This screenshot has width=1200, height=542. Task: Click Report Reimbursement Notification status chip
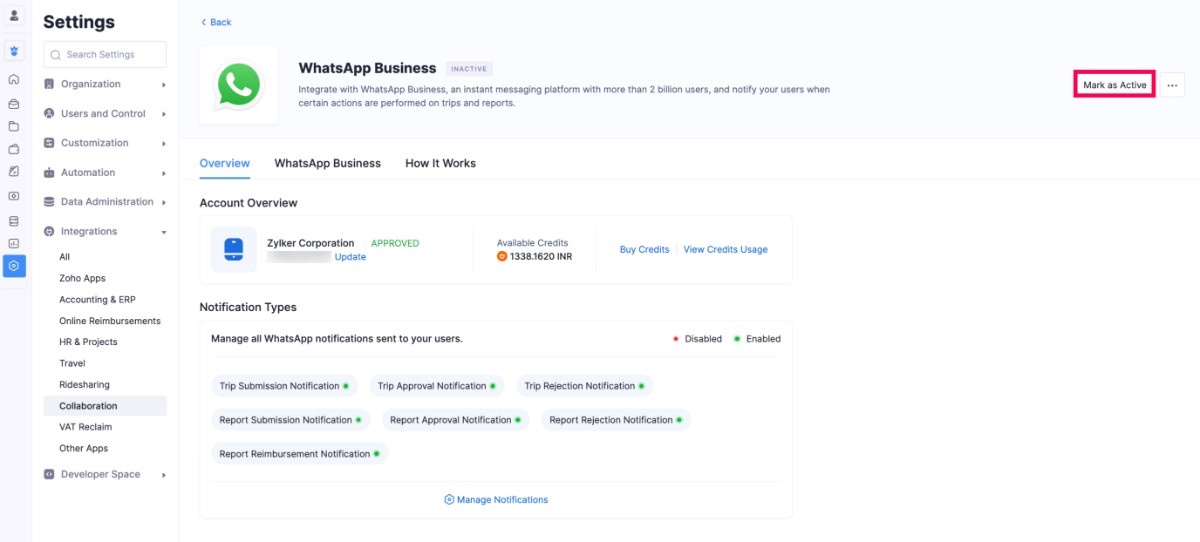pos(299,454)
